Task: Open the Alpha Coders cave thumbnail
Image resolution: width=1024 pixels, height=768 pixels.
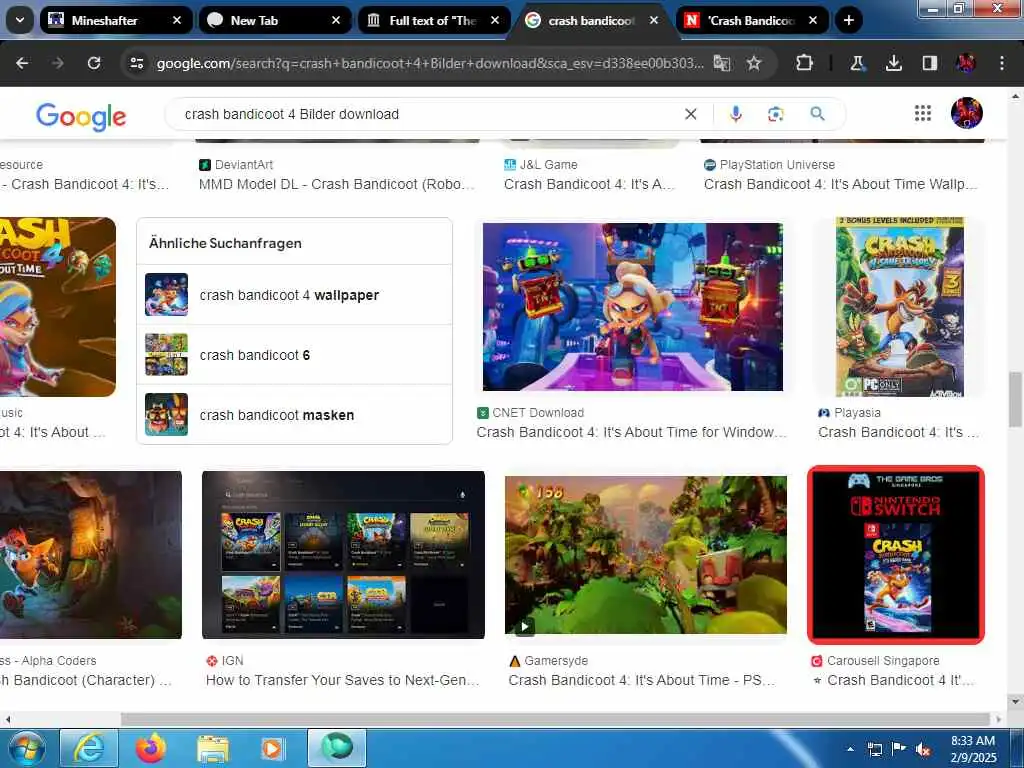Action: (x=91, y=554)
